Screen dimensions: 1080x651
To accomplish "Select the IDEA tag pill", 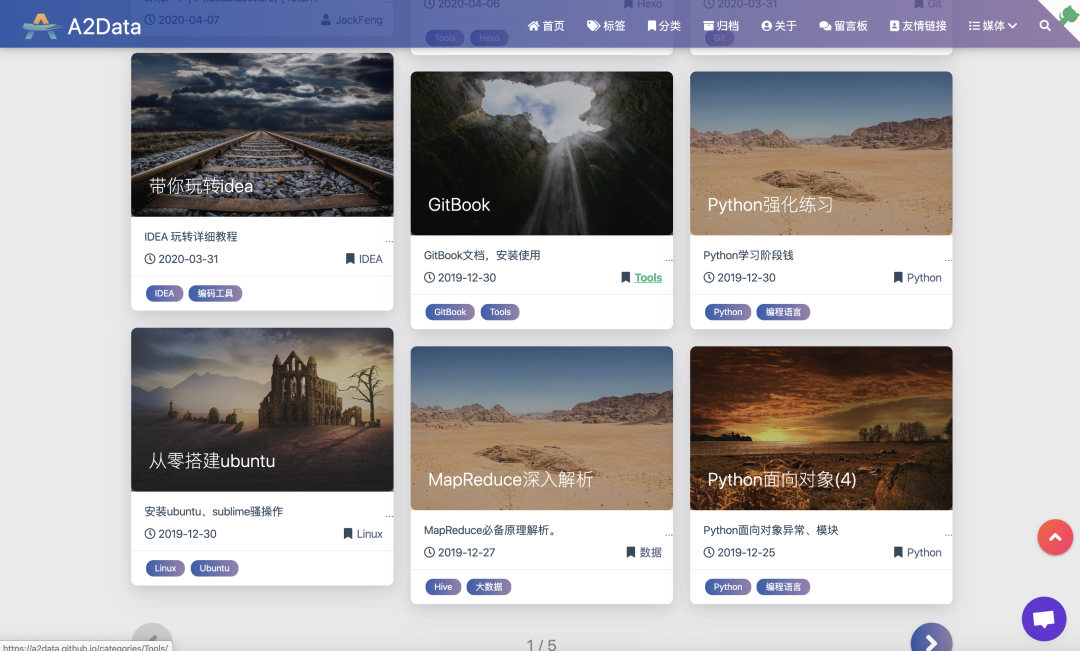I will (x=164, y=293).
